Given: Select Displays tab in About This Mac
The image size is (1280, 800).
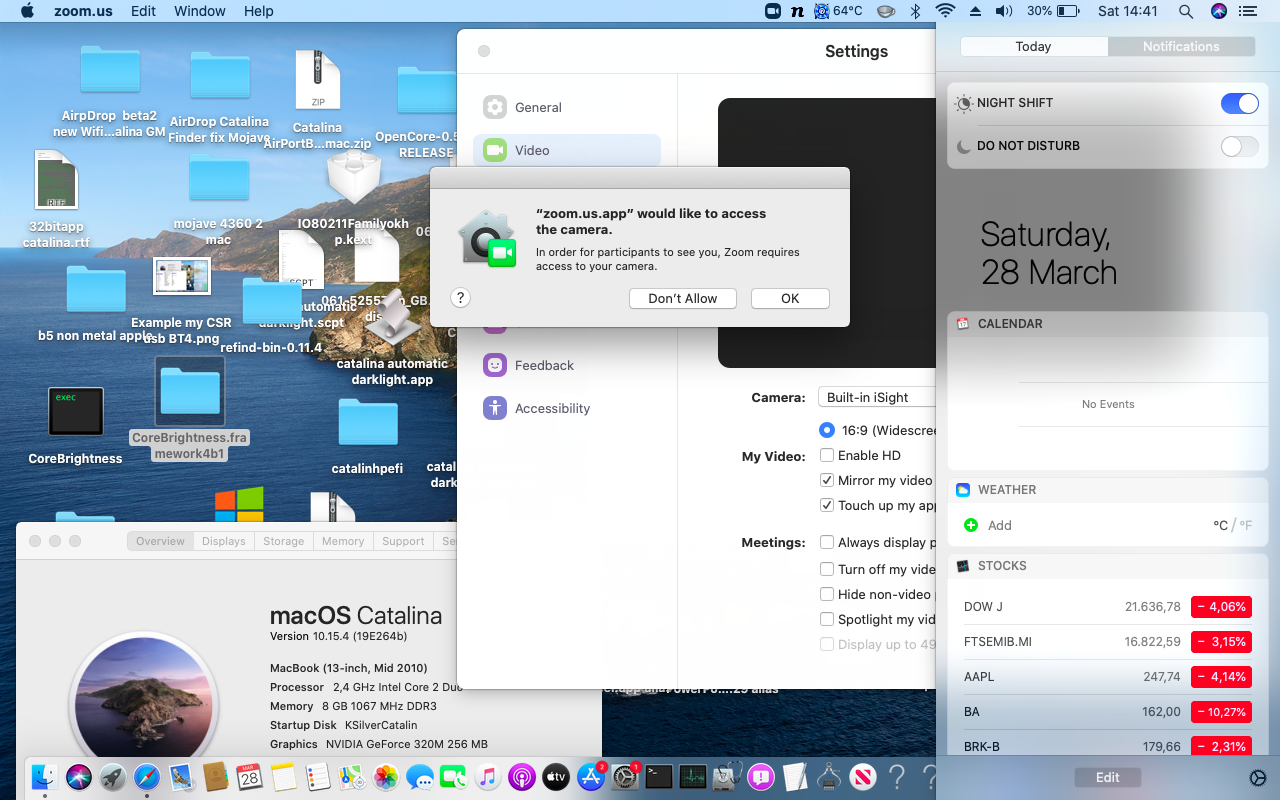Looking at the screenshot, I should [x=223, y=541].
